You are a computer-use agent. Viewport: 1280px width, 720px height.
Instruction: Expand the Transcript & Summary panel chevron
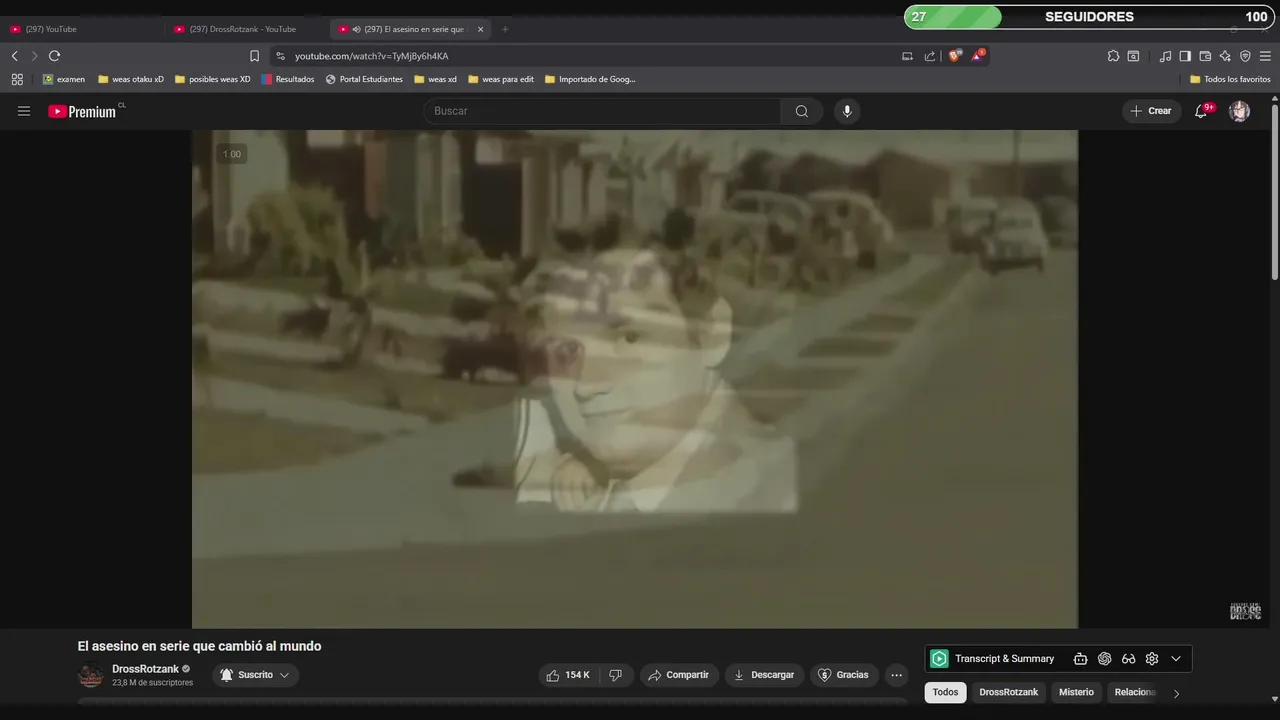pyautogui.click(x=1176, y=658)
